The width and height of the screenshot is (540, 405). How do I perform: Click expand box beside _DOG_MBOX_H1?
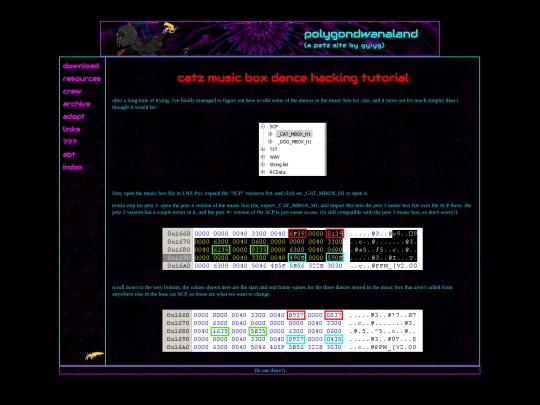(270, 142)
